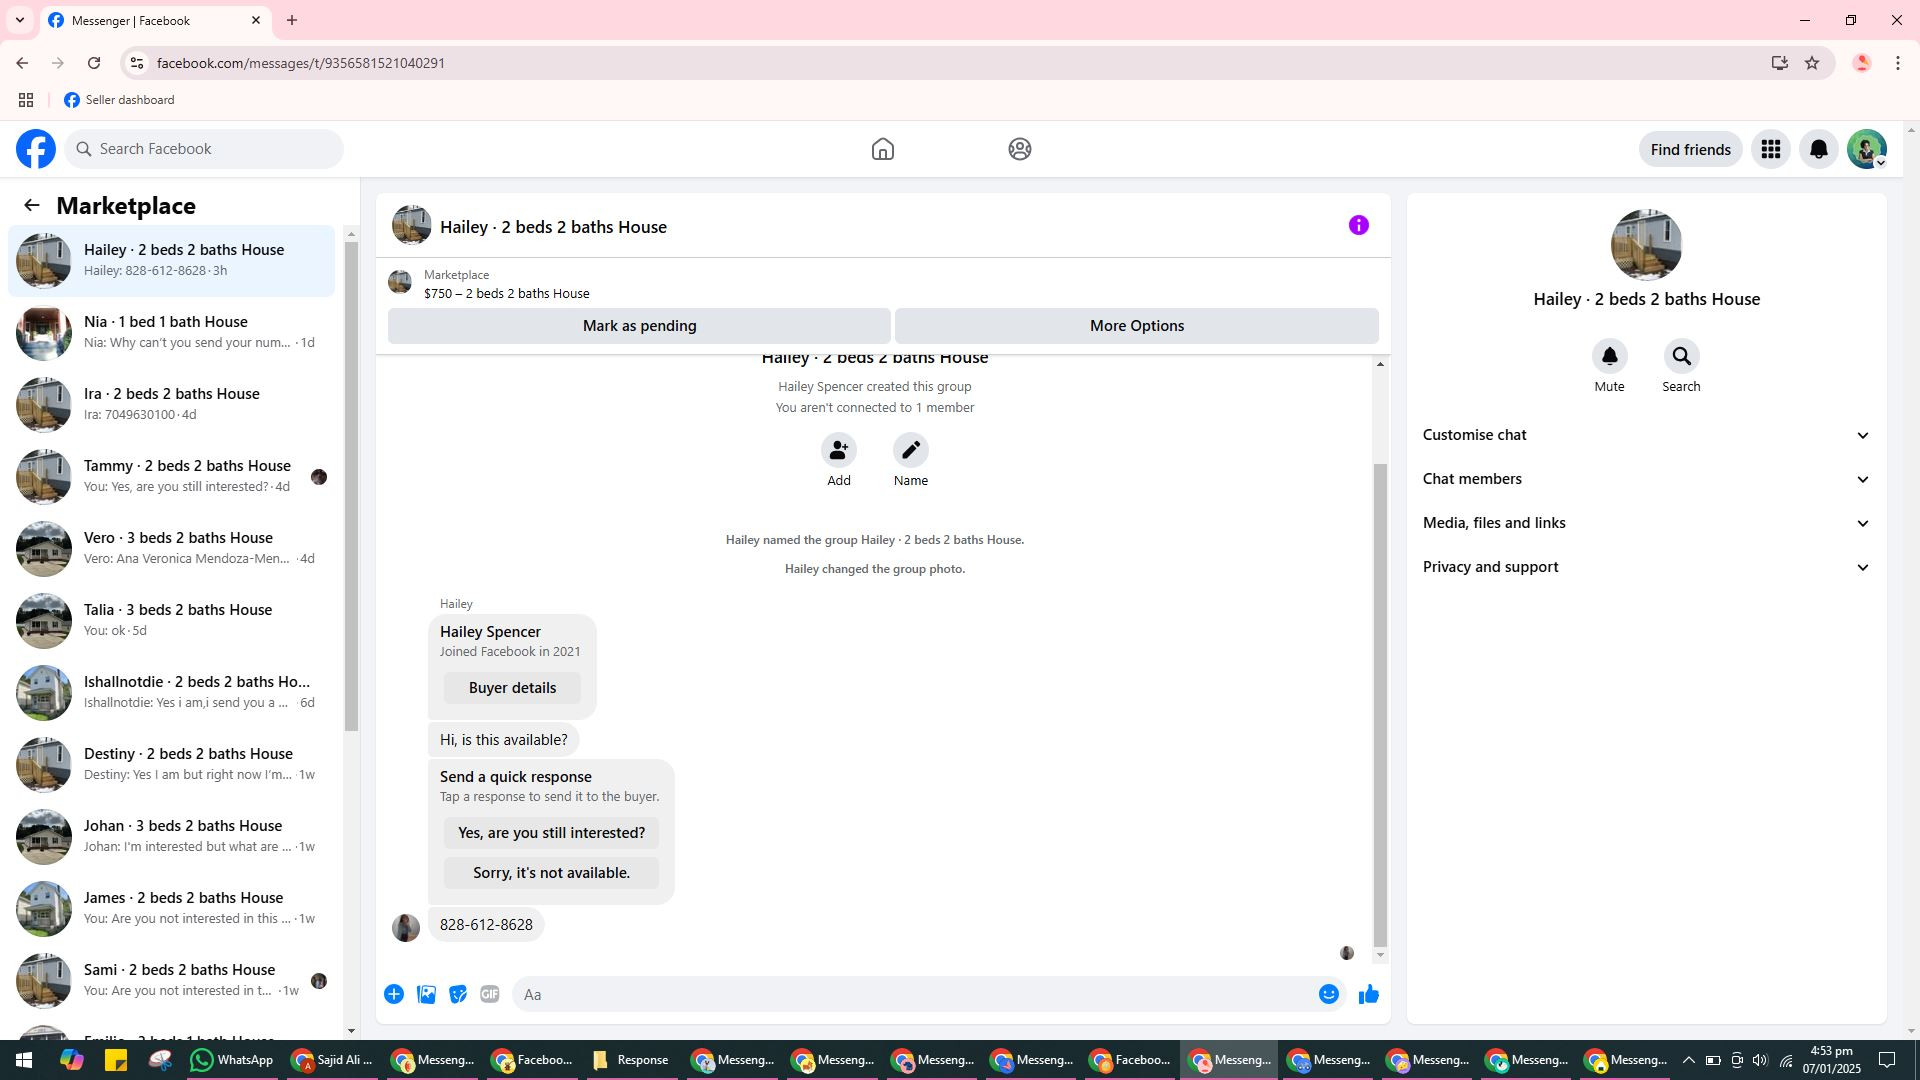Send the quick reply 'Sorry, it's not available.'

(551, 873)
